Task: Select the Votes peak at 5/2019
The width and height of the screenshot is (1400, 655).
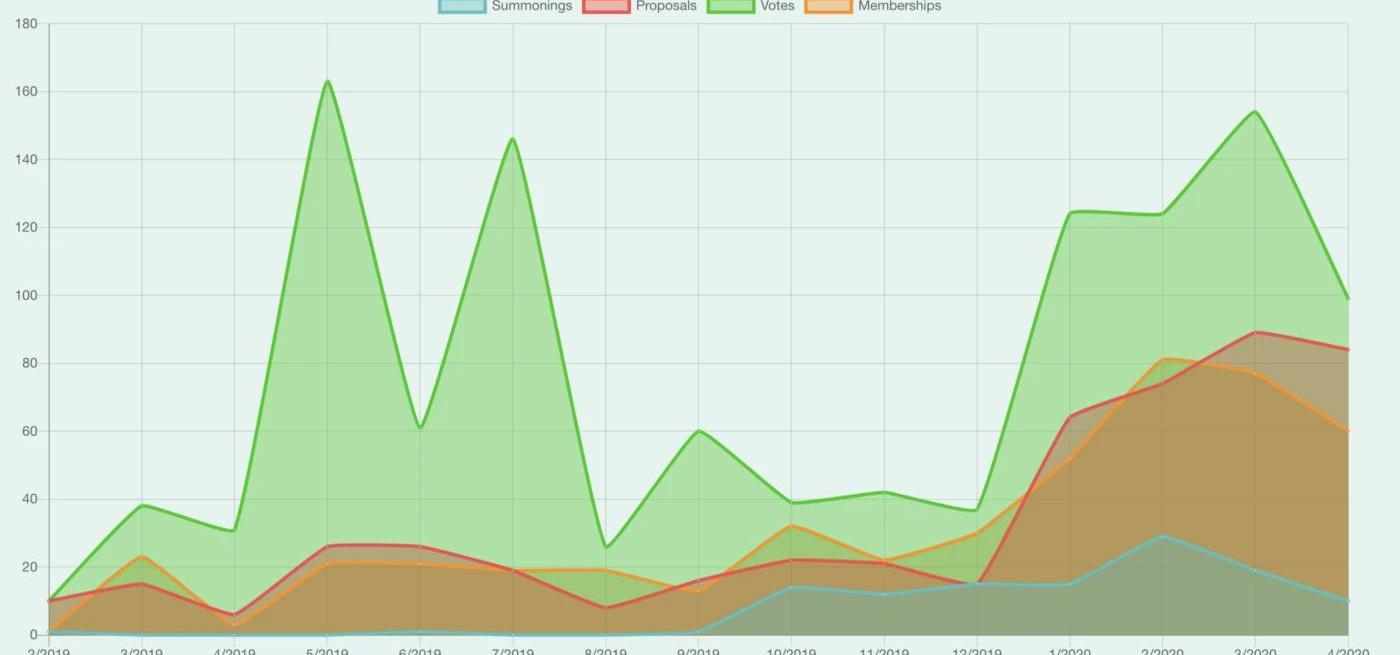Action: [327, 81]
